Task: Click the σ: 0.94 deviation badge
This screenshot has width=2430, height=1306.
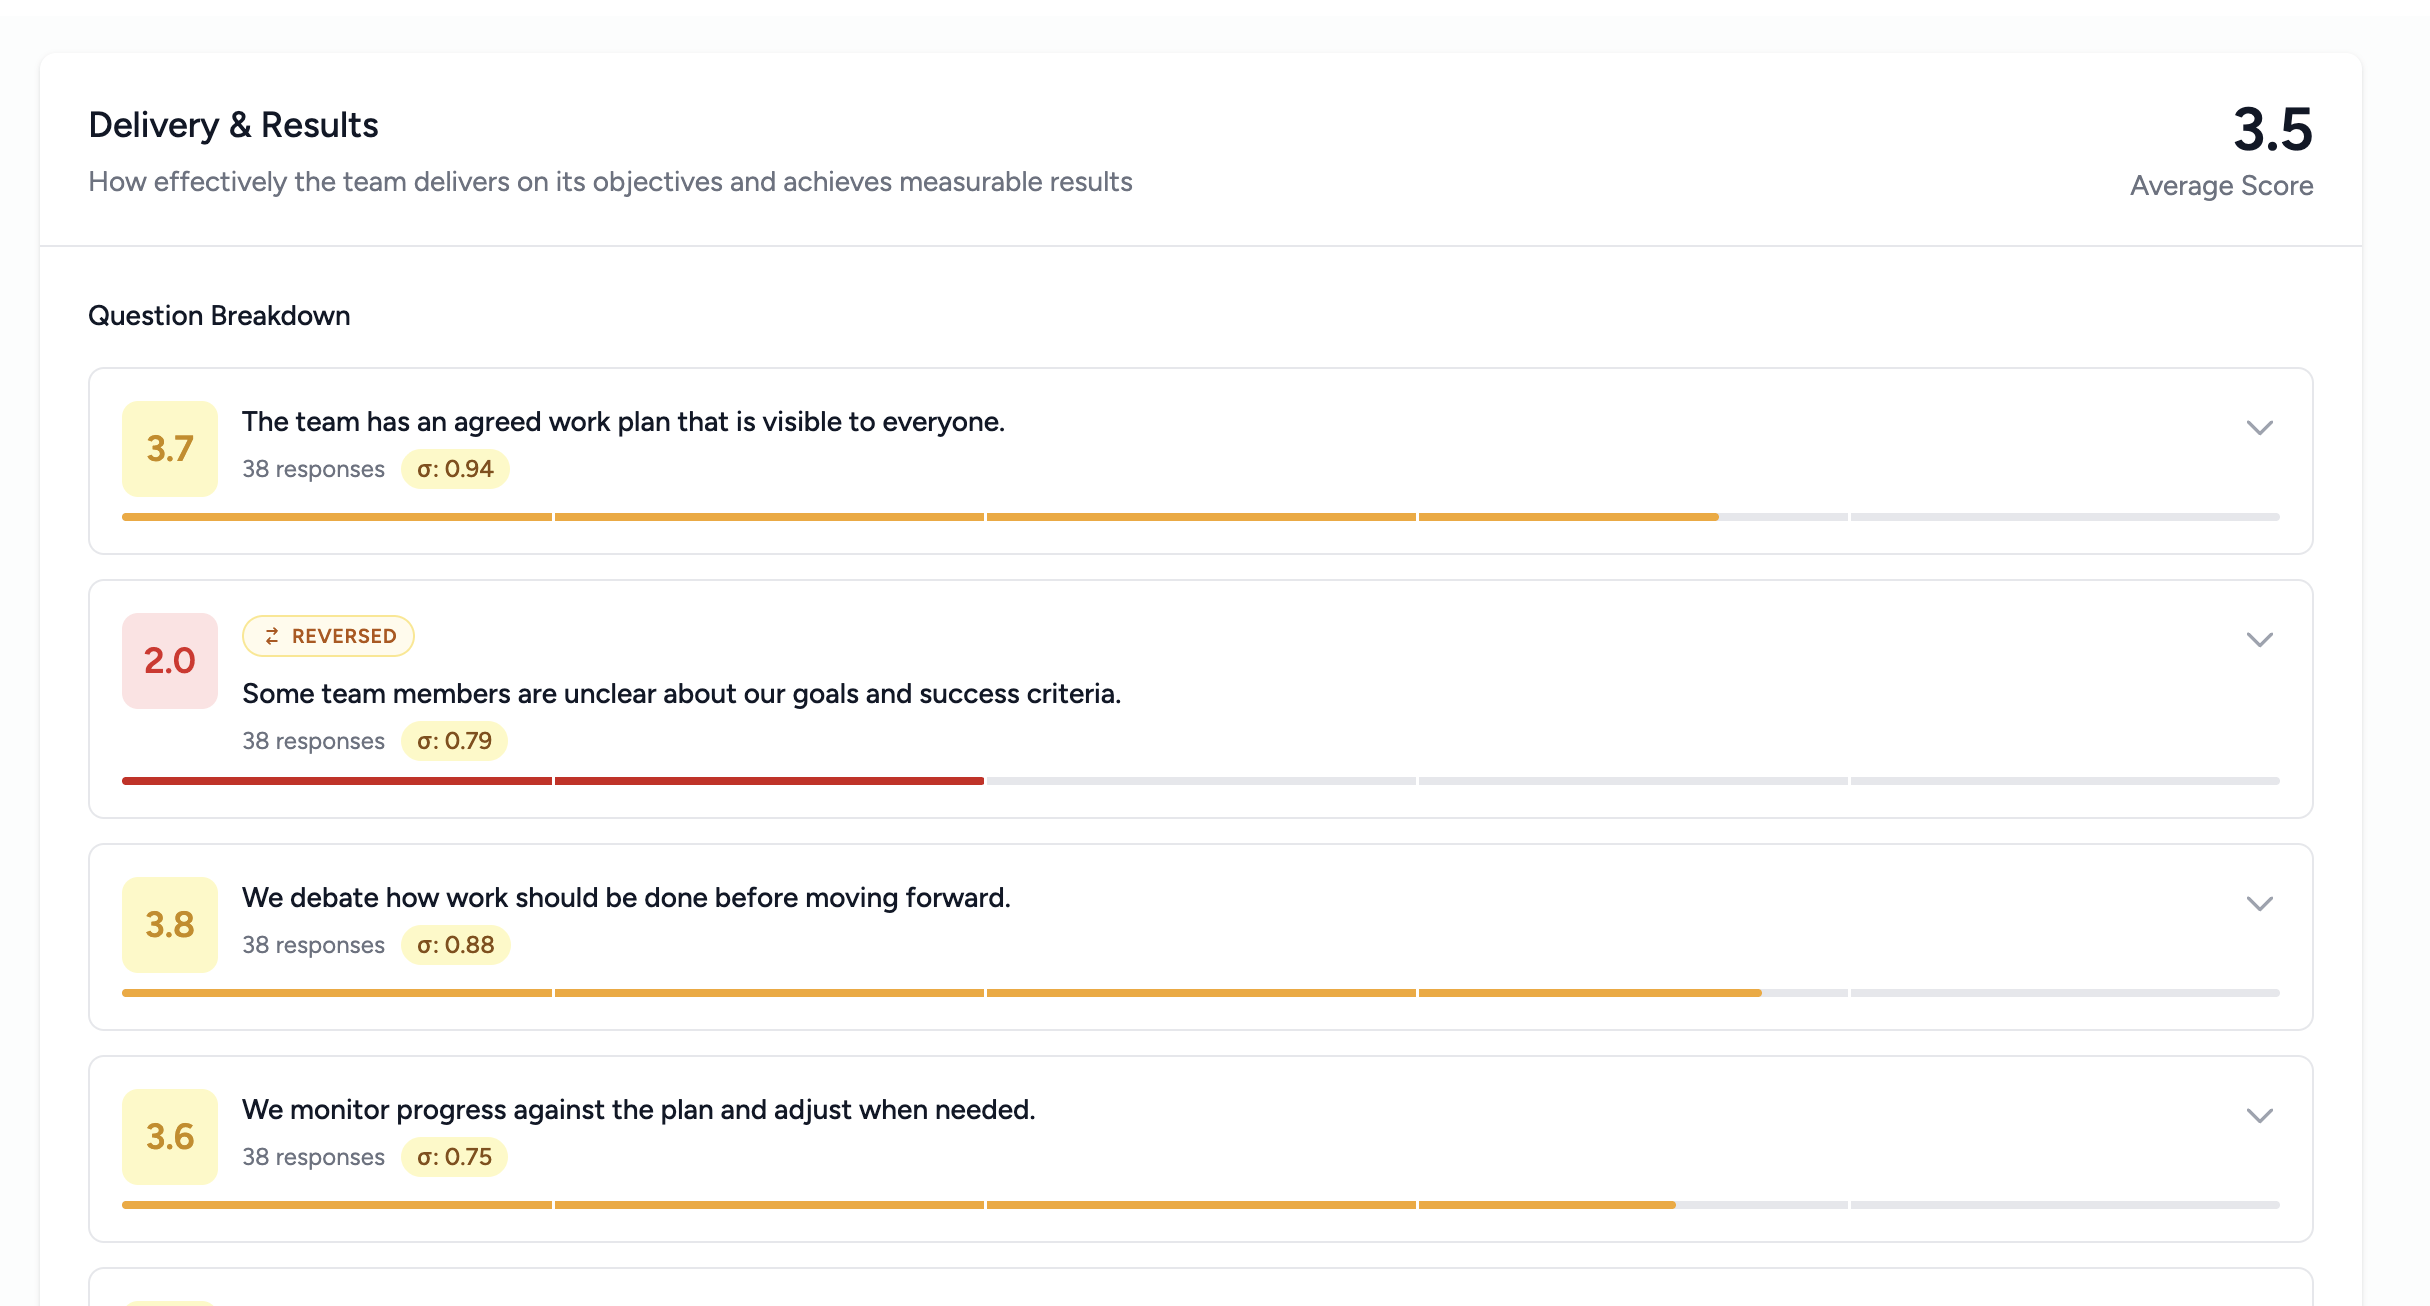Action: [x=455, y=469]
